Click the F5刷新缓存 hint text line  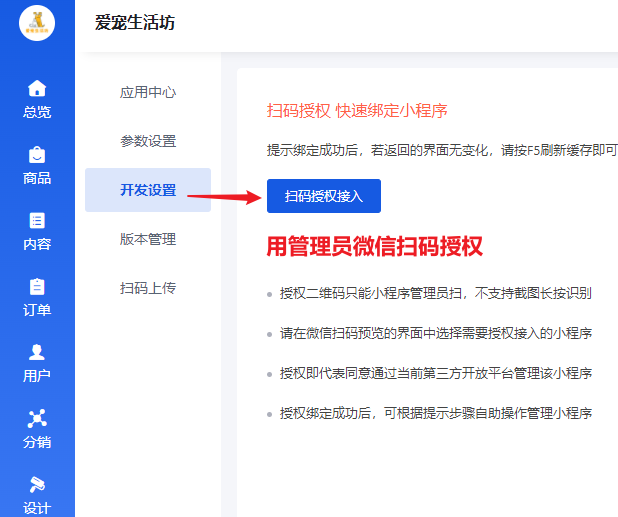click(442, 150)
